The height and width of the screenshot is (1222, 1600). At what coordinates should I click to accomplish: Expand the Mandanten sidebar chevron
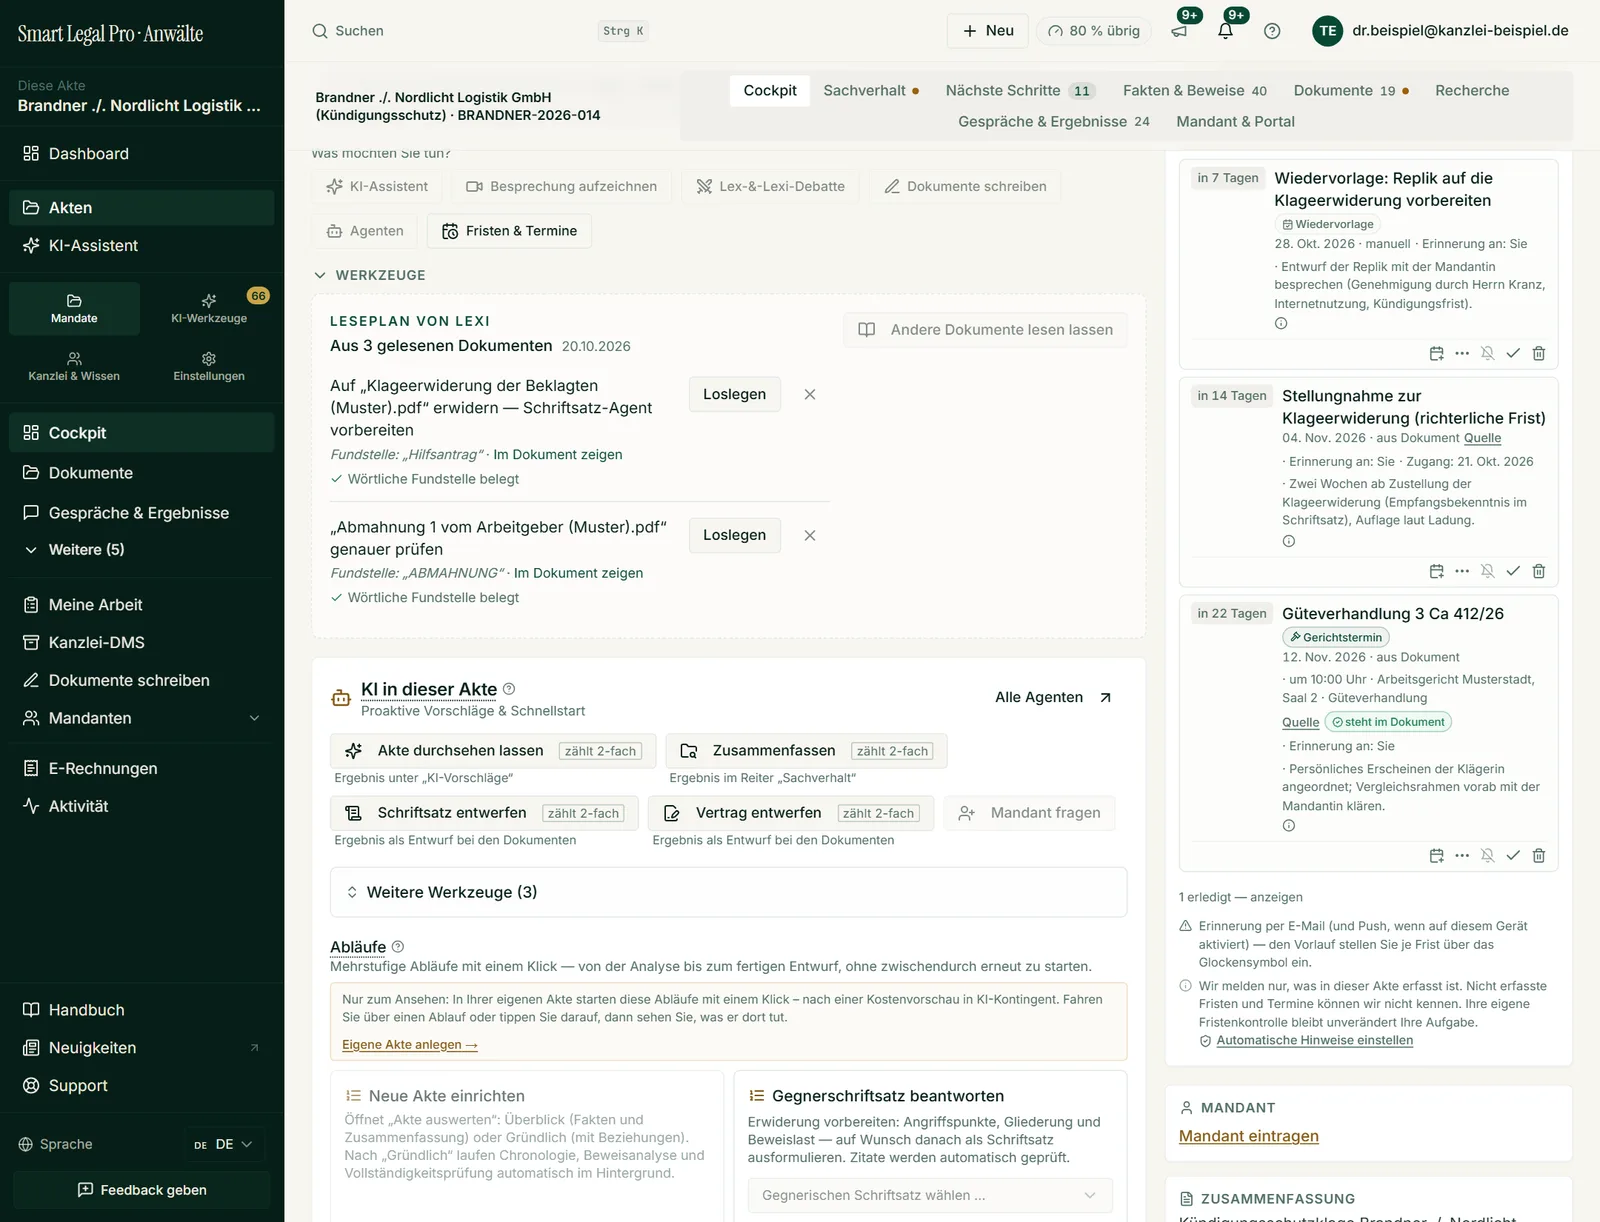pos(254,718)
